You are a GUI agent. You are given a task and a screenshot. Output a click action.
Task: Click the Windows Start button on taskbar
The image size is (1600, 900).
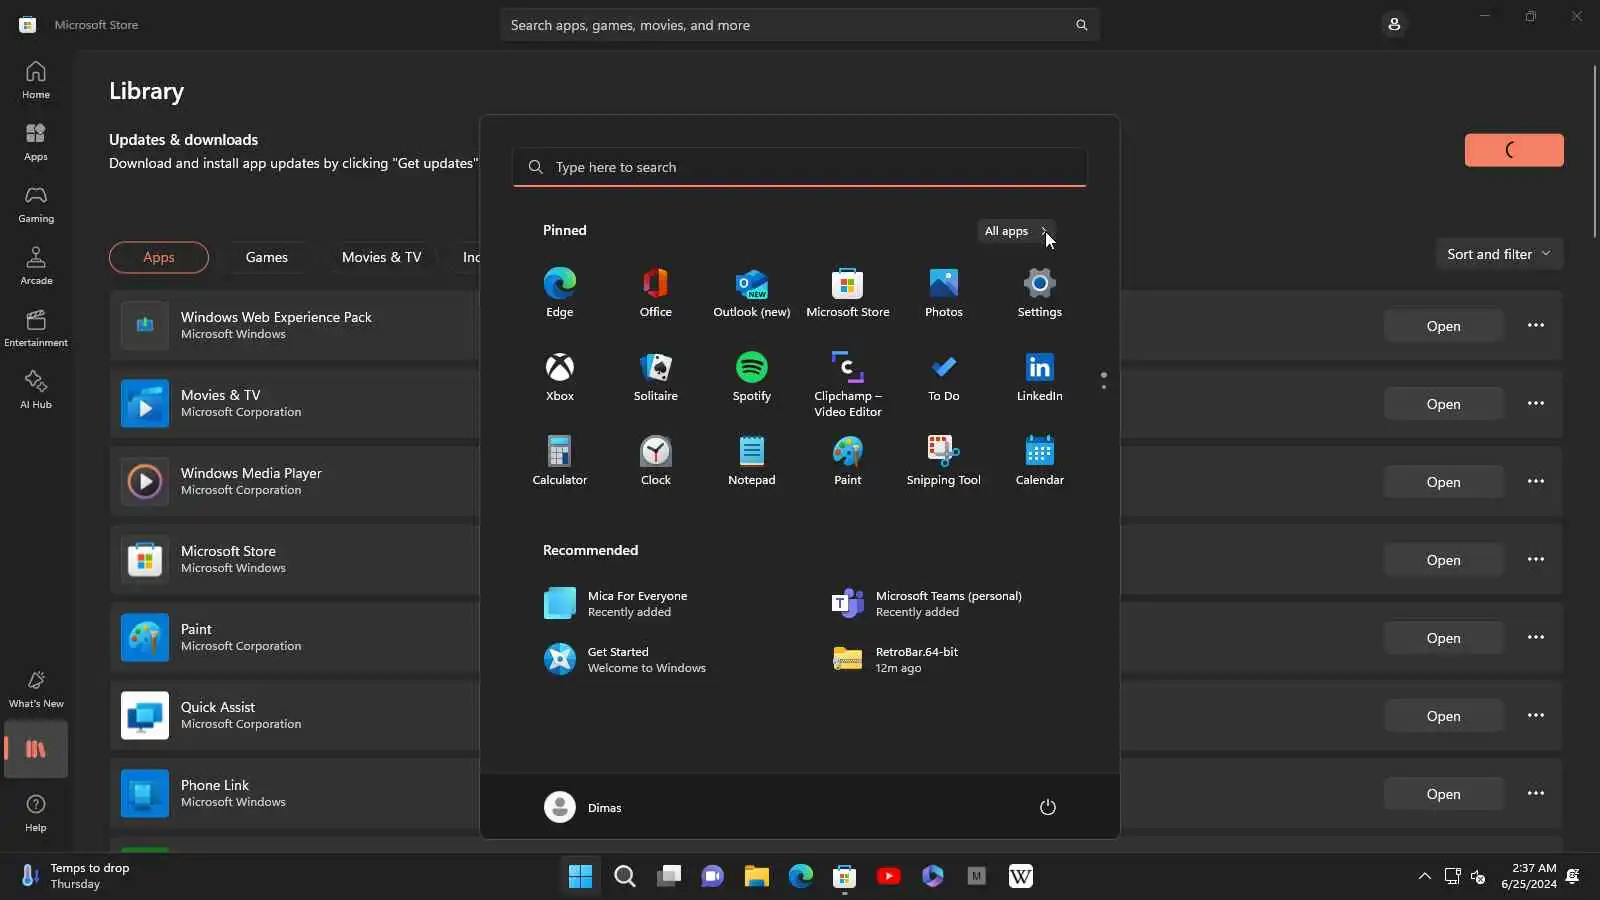580,876
